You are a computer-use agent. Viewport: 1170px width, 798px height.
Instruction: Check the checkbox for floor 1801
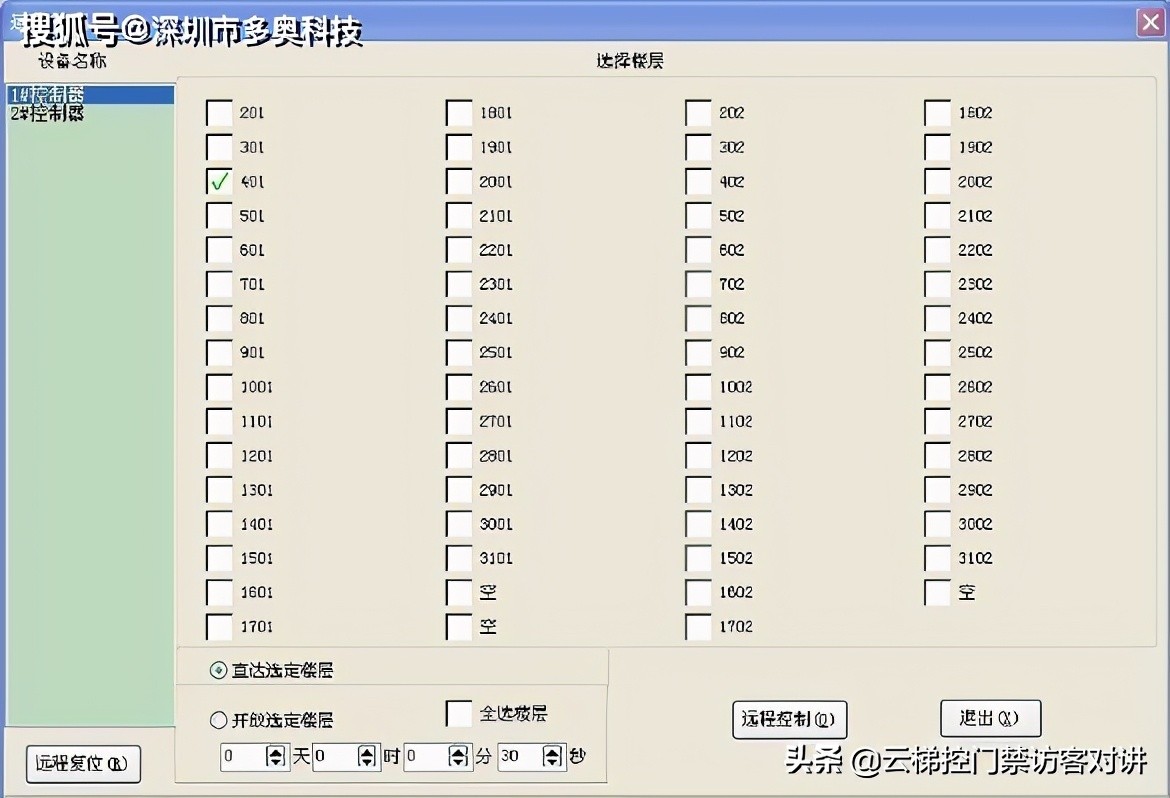[x=459, y=113]
